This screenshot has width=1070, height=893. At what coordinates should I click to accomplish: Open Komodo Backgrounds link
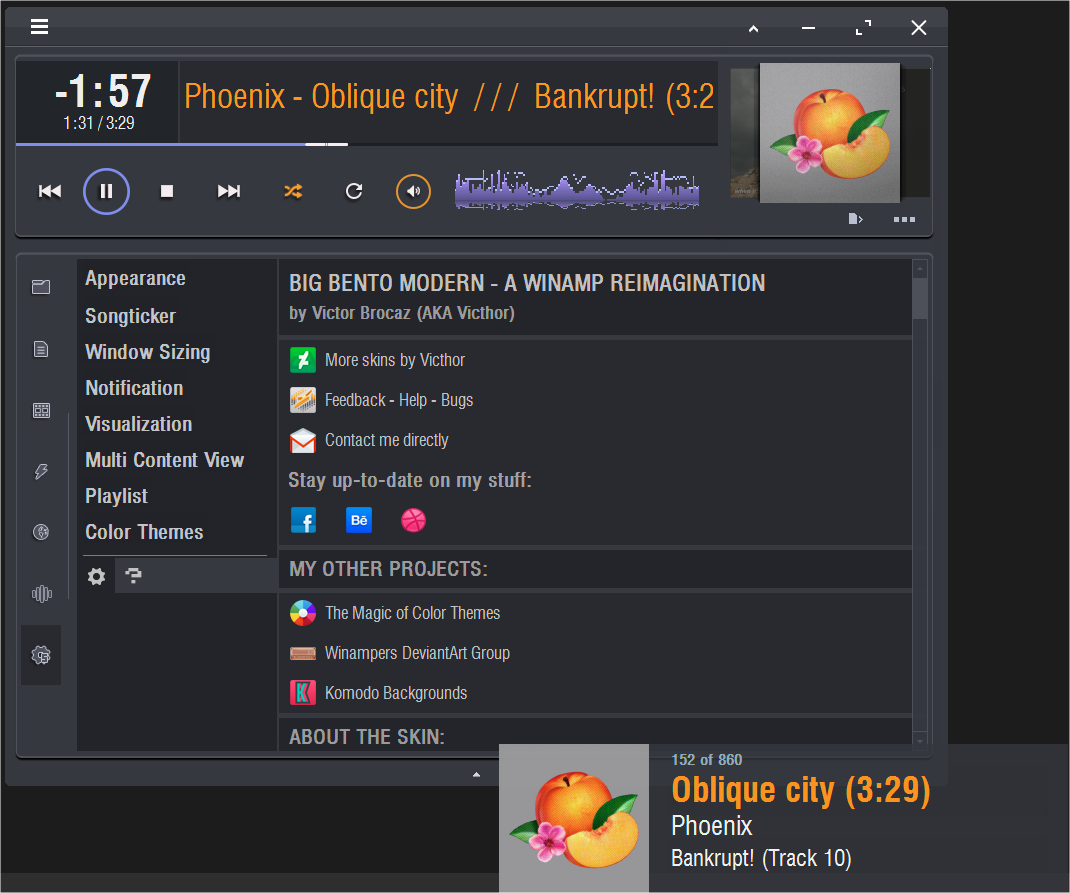(396, 693)
